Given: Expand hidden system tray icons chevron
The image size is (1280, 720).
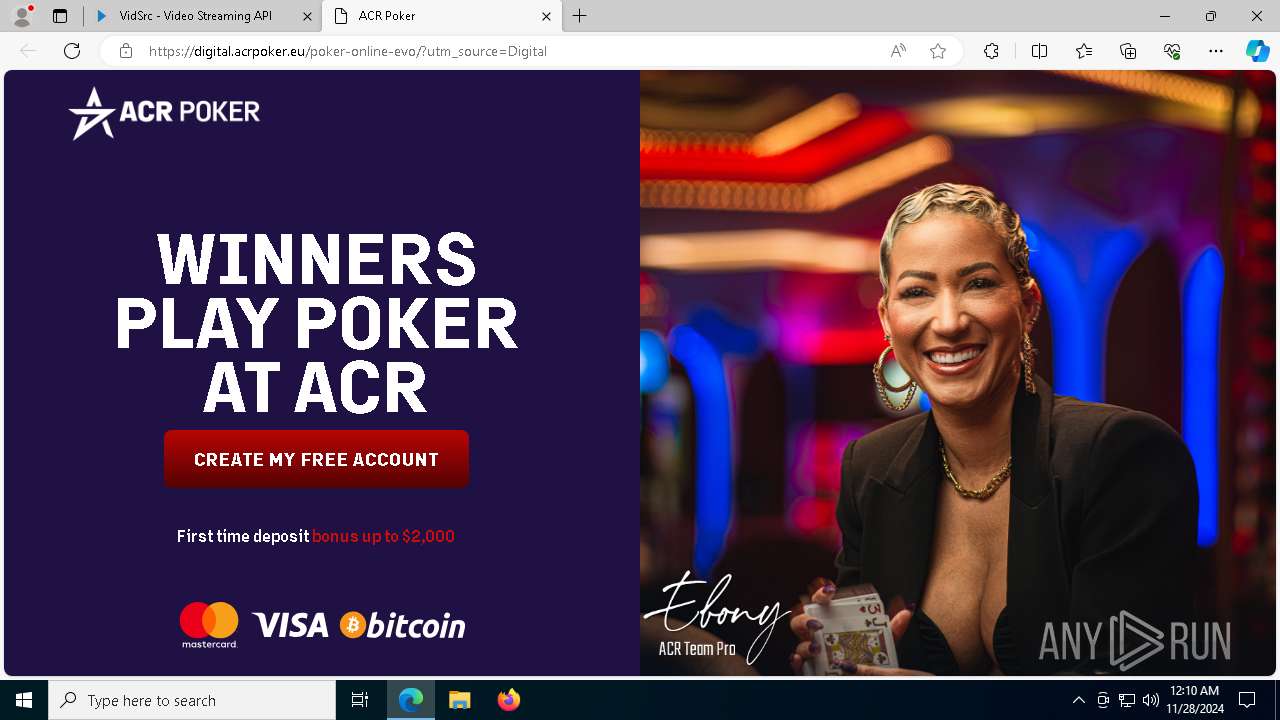Looking at the screenshot, I should click(1078, 700).
